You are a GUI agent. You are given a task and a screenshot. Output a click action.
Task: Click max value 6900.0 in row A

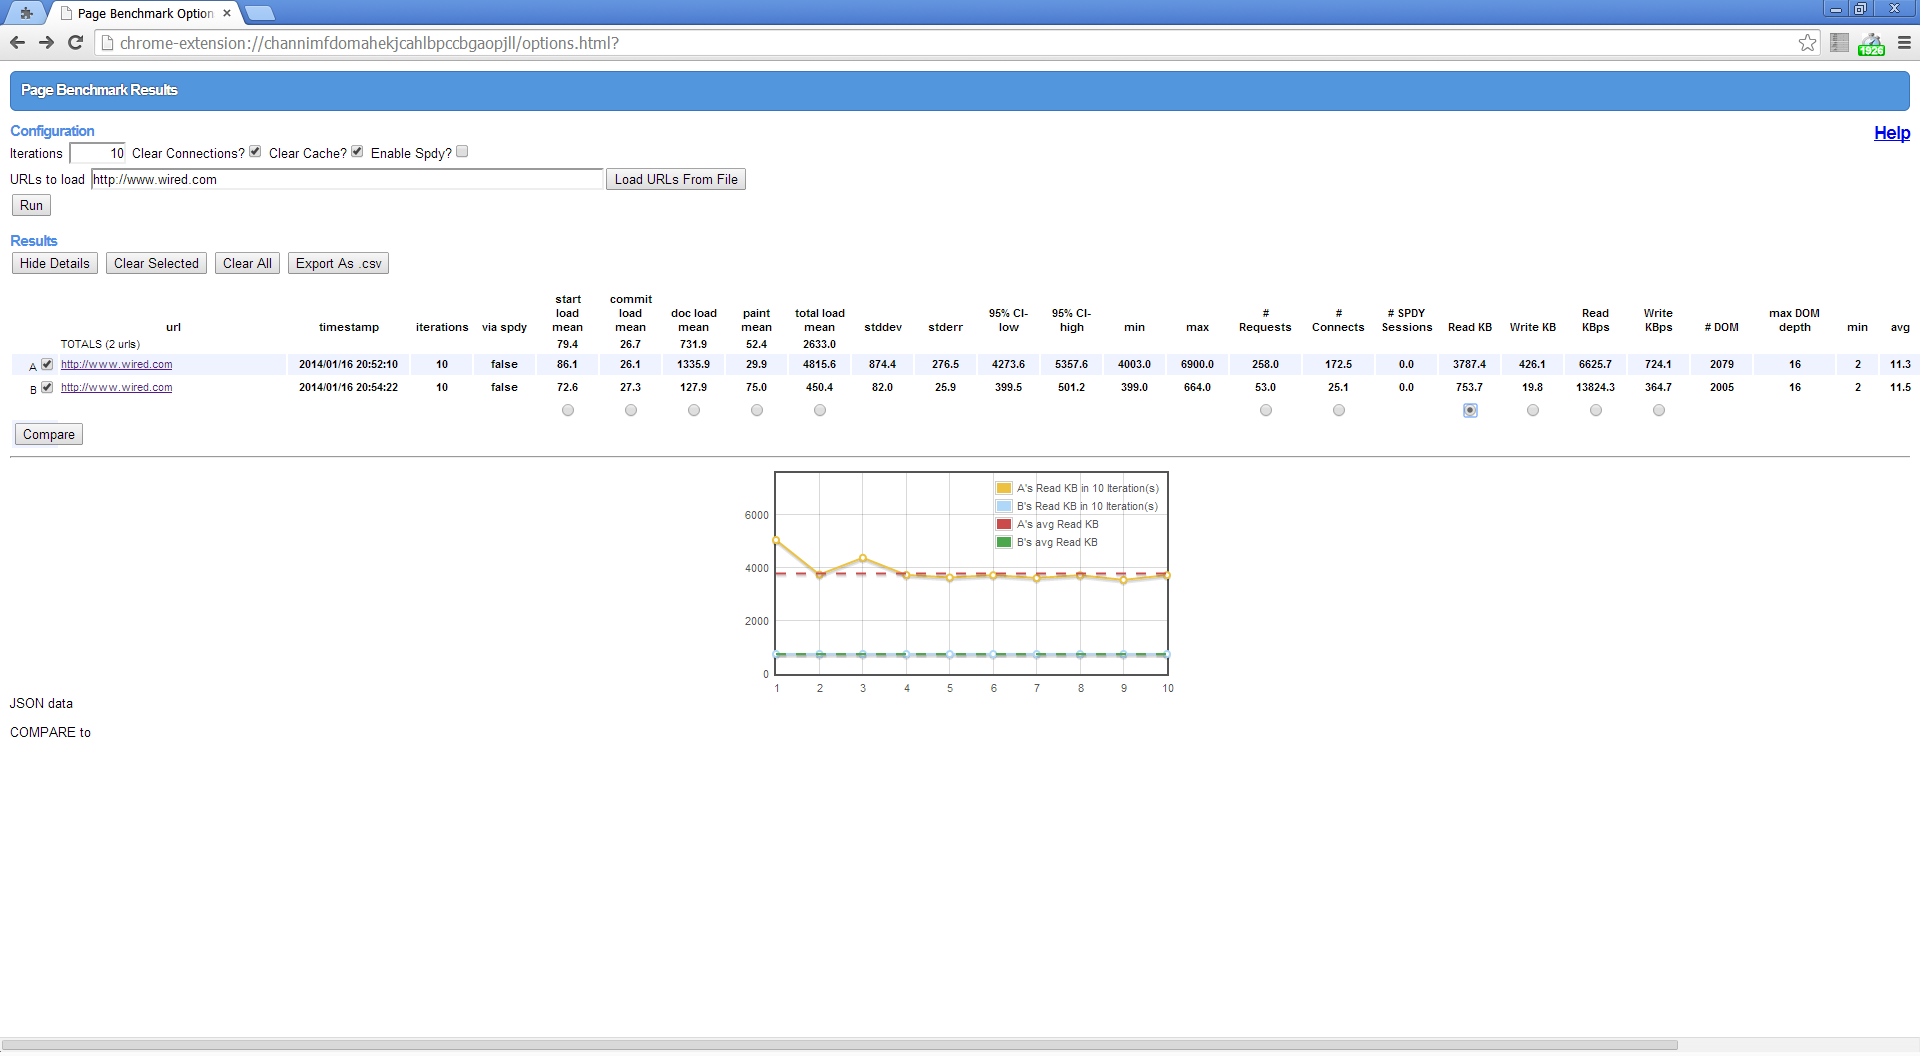pos(1197,364)
